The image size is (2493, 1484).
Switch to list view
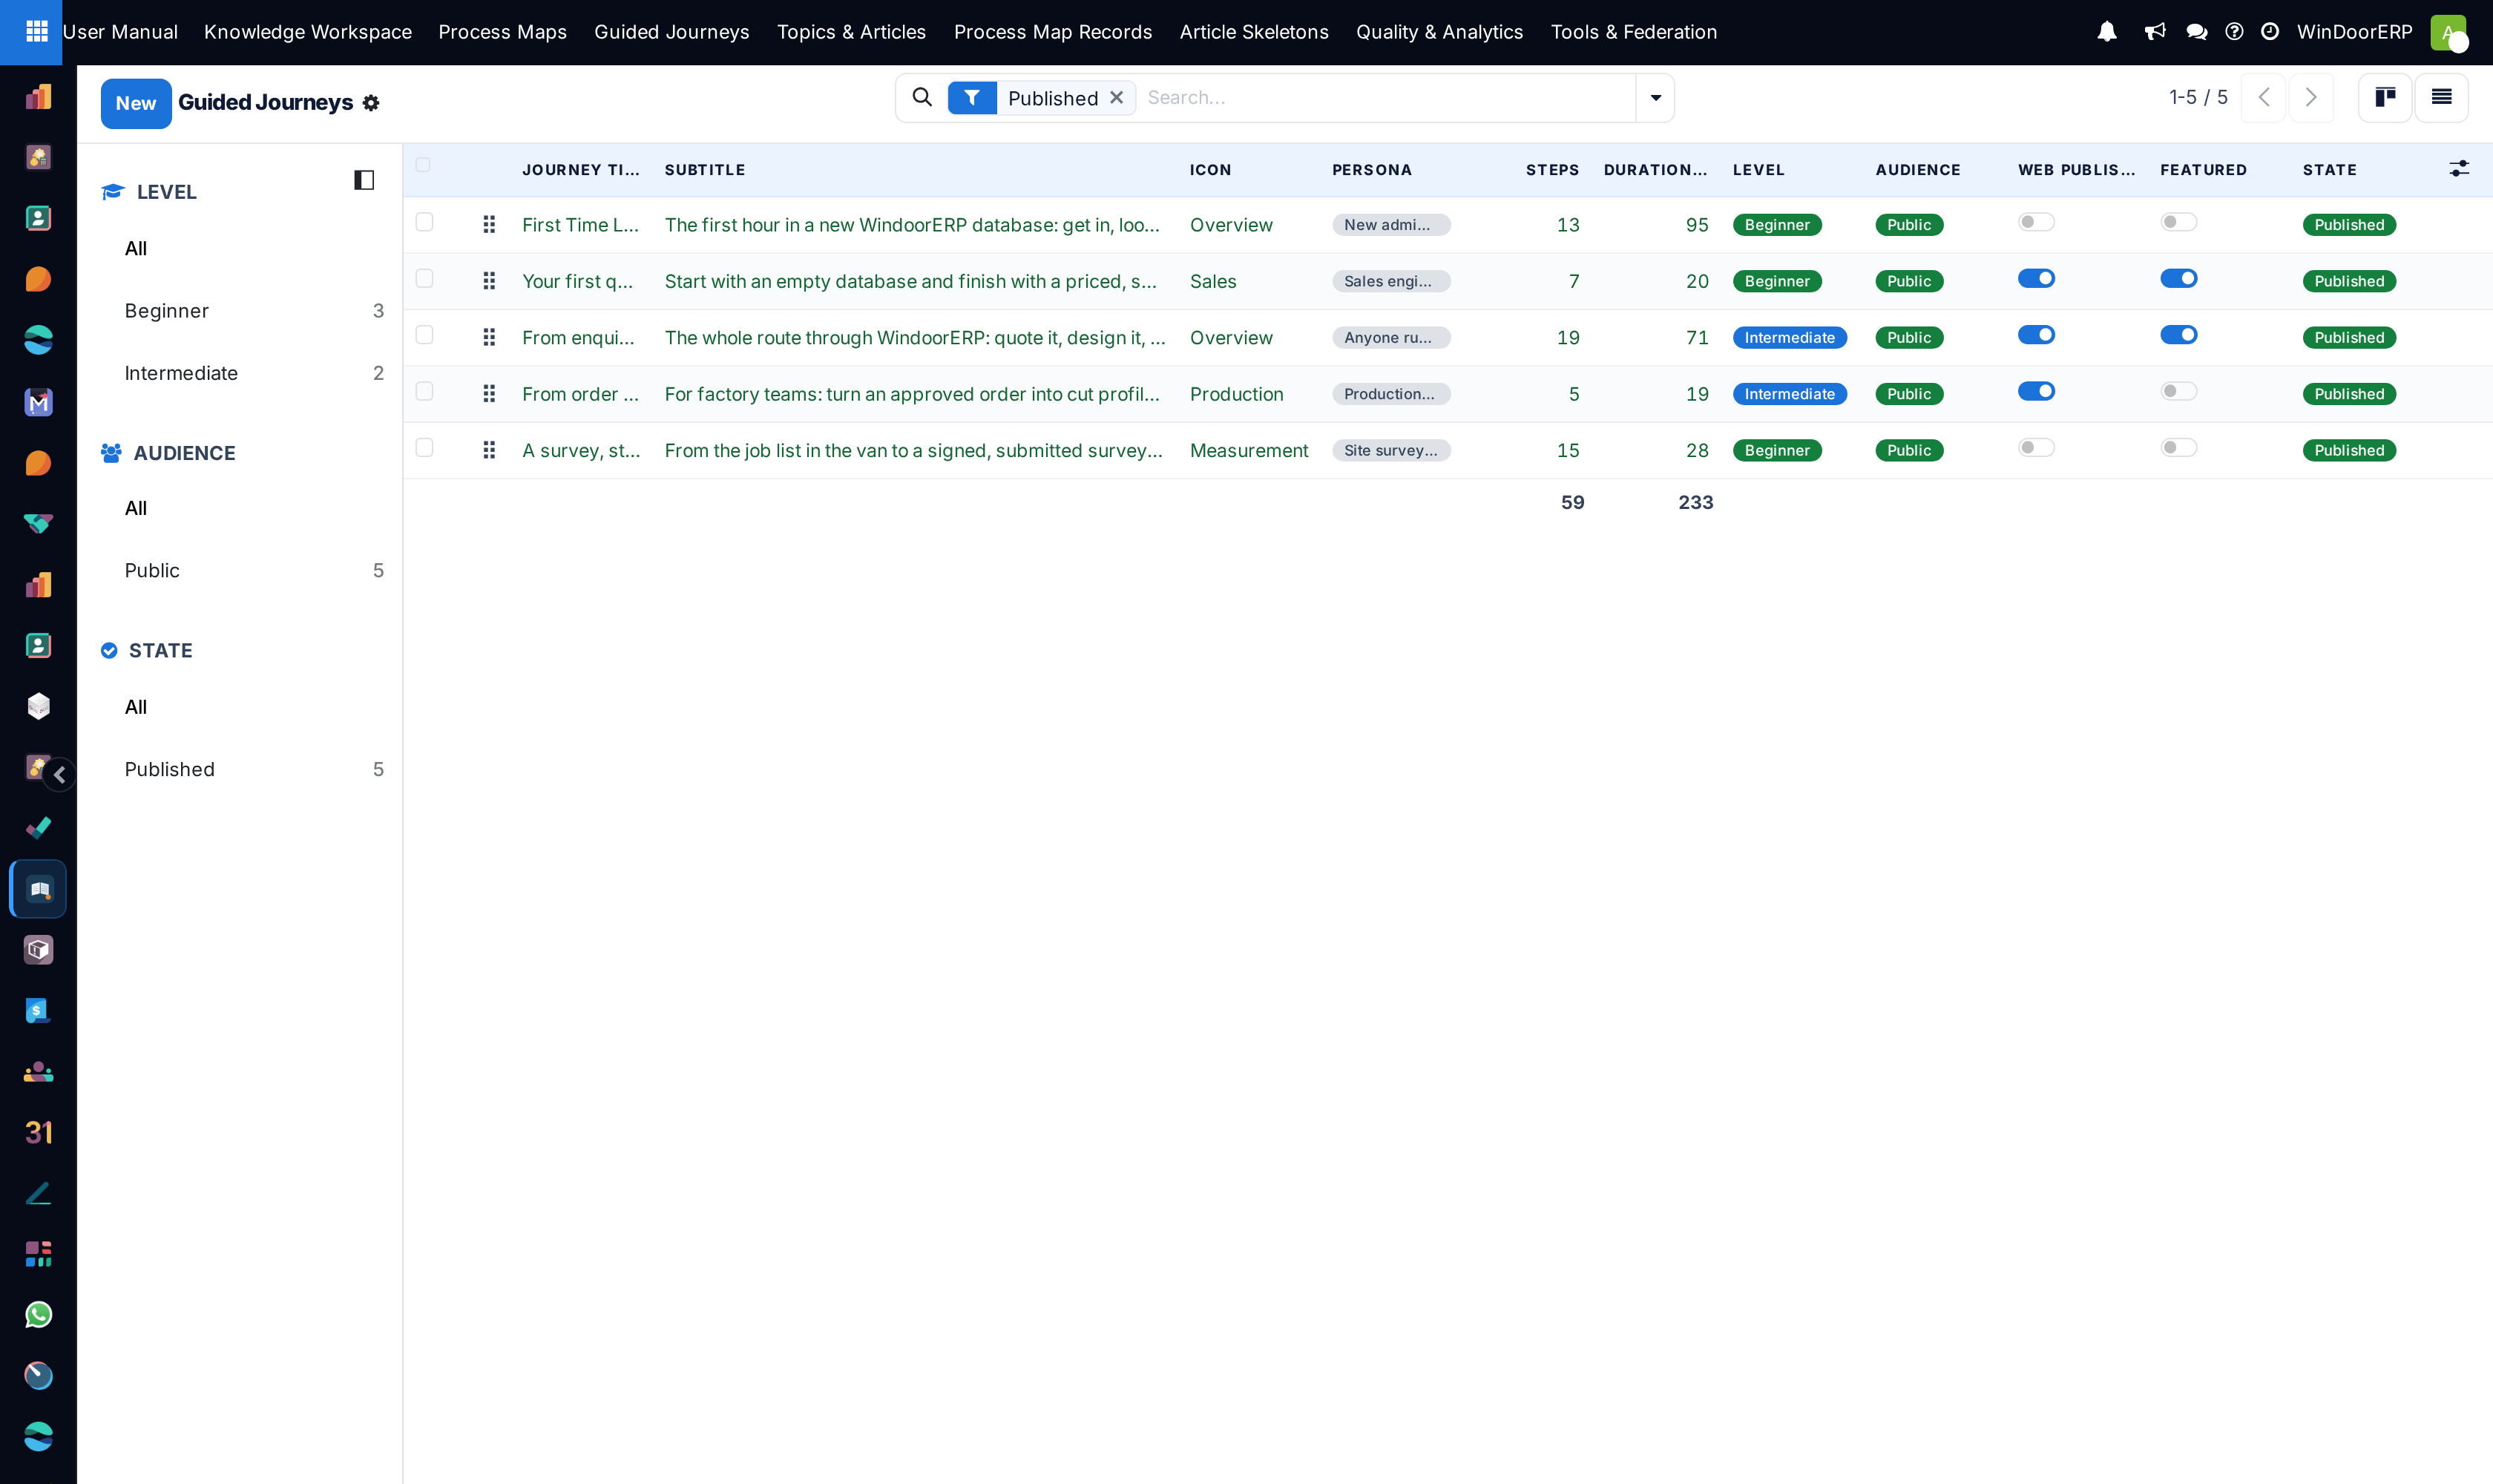coord(2441,97)
